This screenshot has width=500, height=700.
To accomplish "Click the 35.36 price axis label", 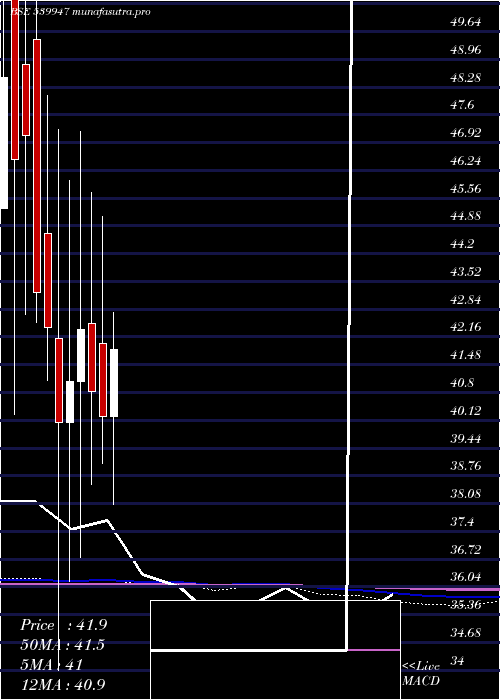I will coord(466,605).
